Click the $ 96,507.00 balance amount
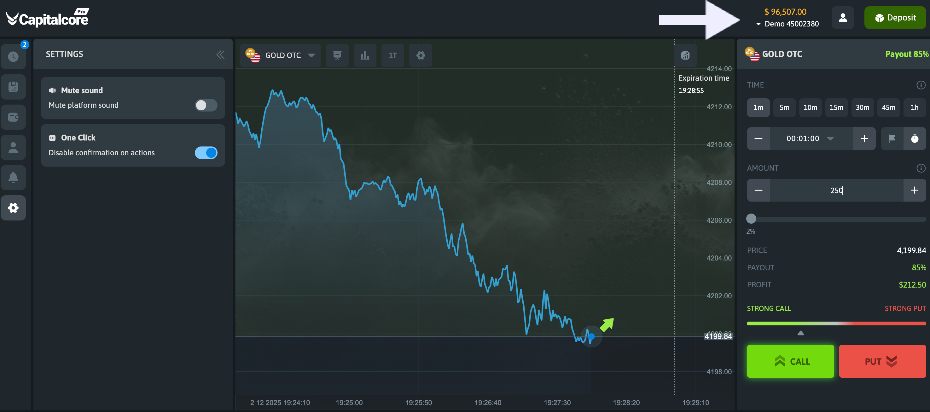The width and height of the screenshot is (930, 412). point(785,11)
